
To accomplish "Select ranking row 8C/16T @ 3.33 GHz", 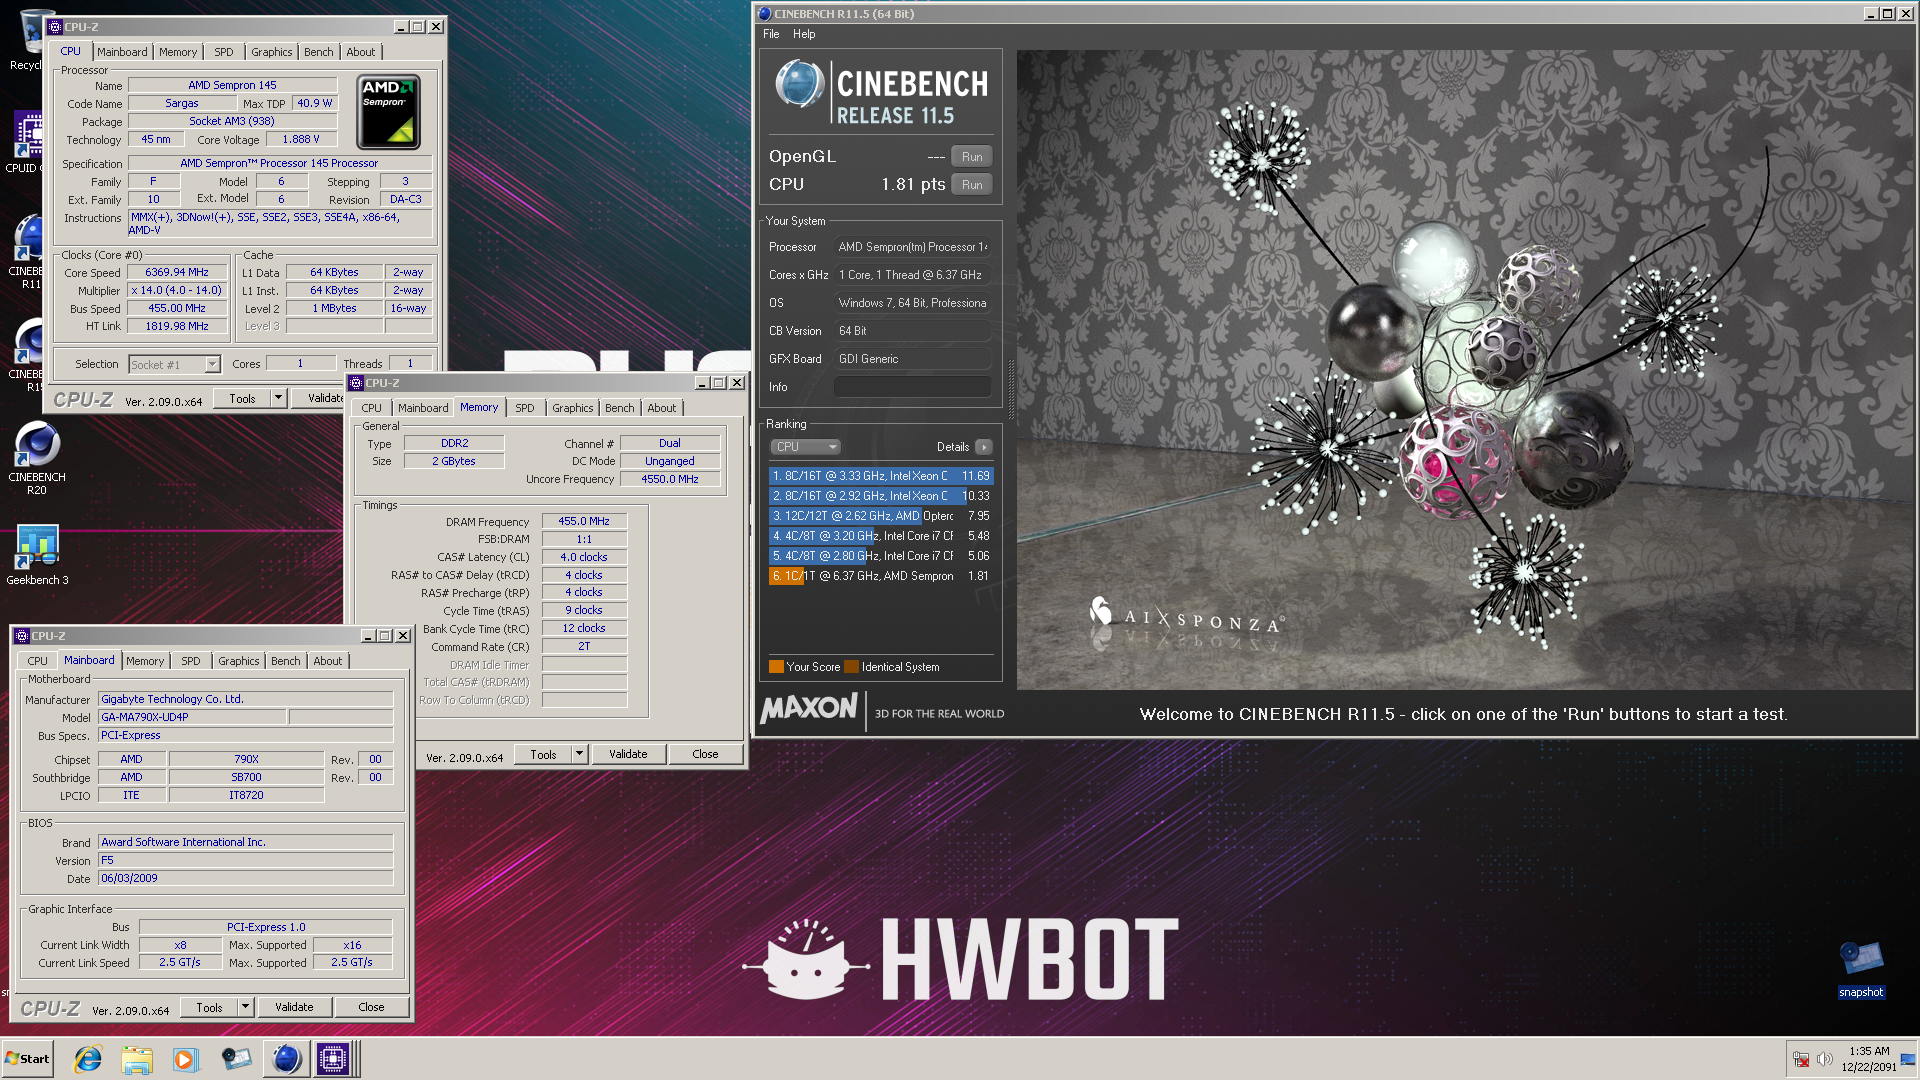I will (881, 476).
